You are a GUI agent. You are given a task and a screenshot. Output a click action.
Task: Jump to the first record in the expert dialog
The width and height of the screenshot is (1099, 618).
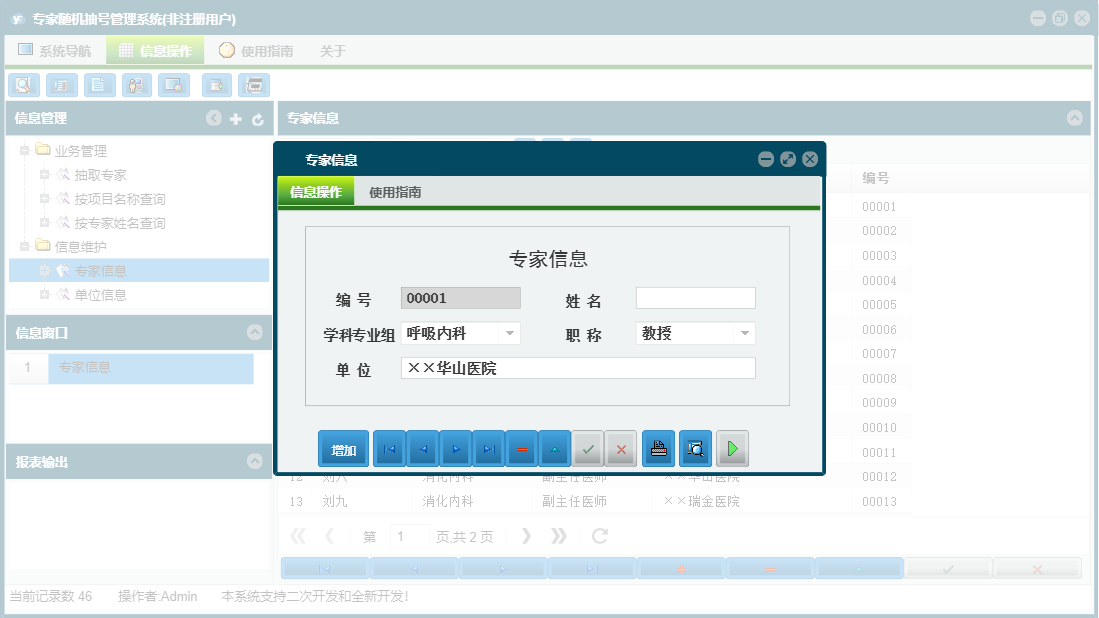point(389,448)
